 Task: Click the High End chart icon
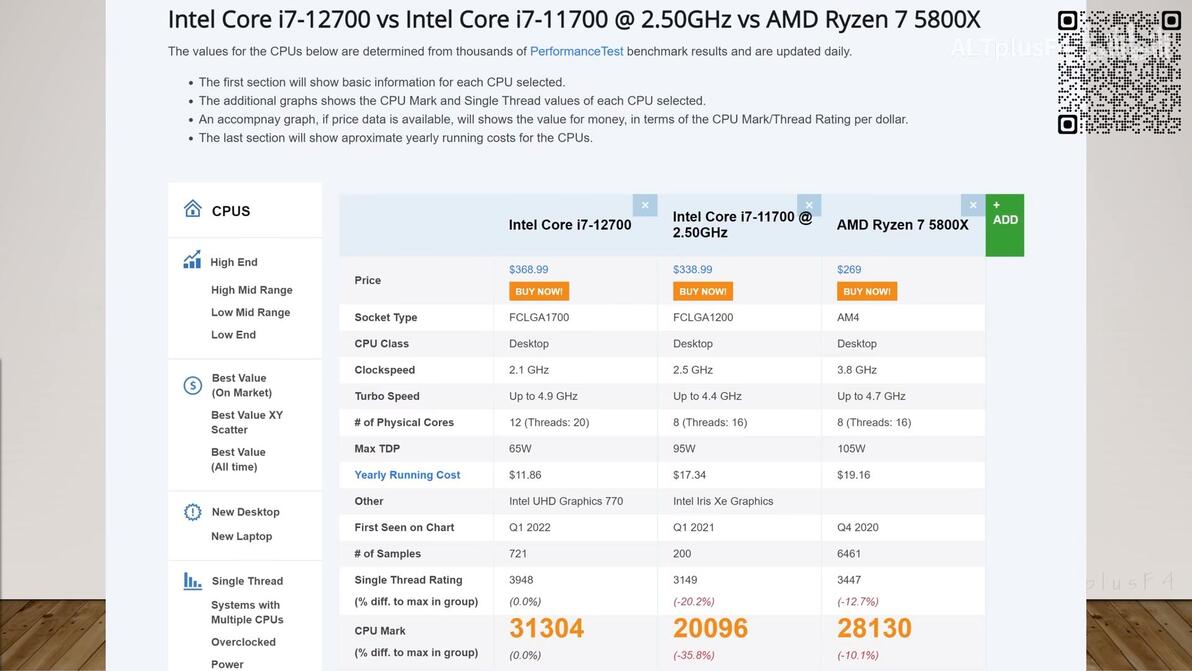pyautogui.click(x=192, y=260)
